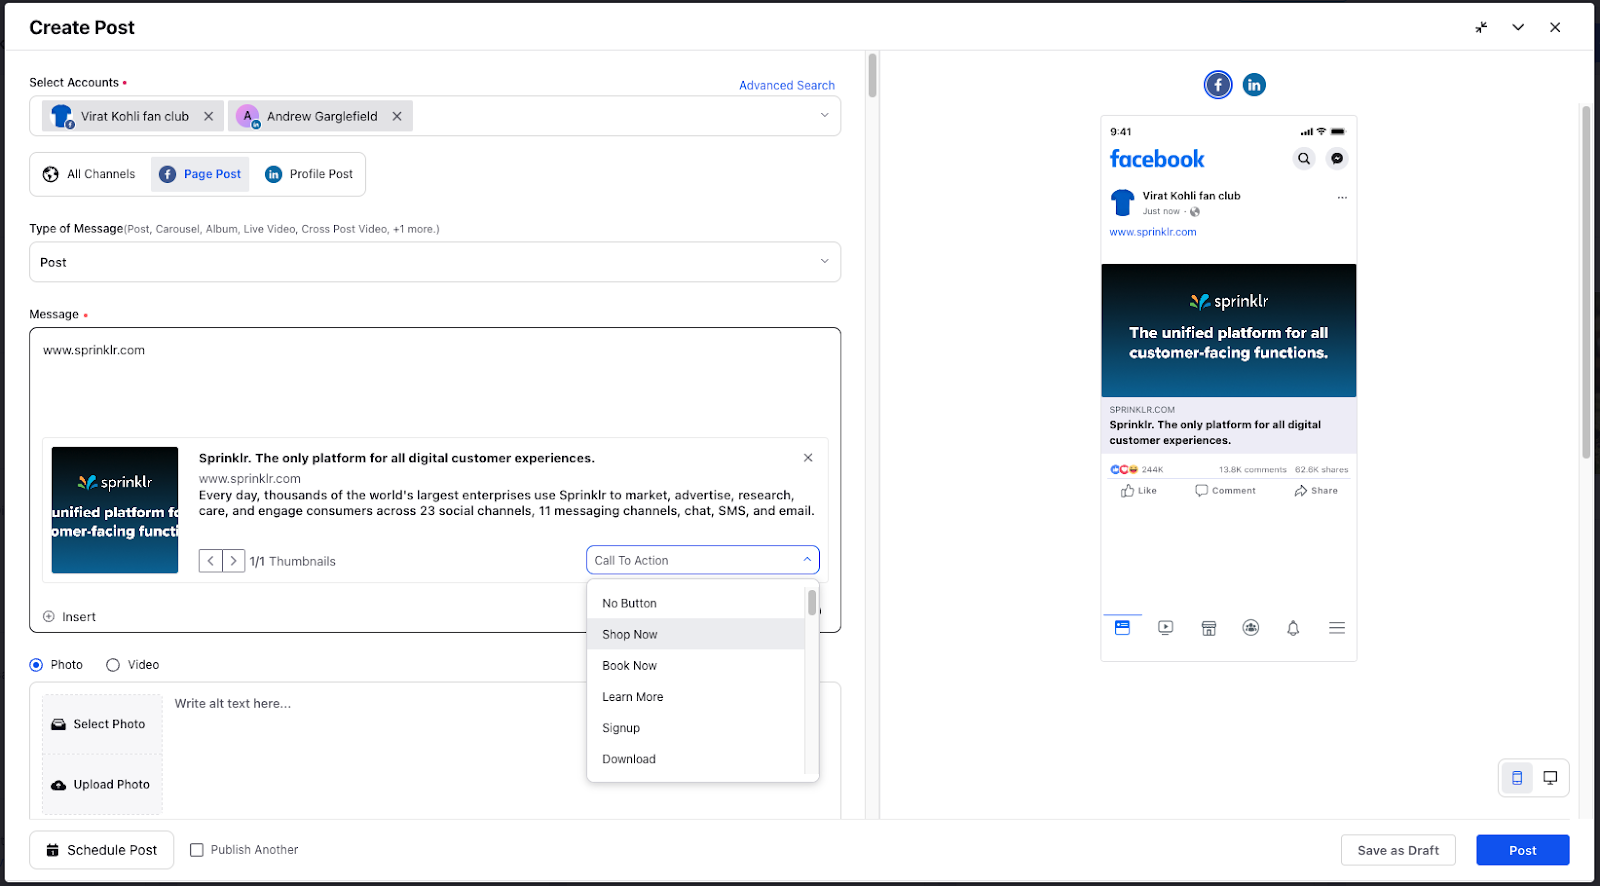Click the Share icon in post preview
This screenshot has height=886, width=1600.
point(1300,491)
